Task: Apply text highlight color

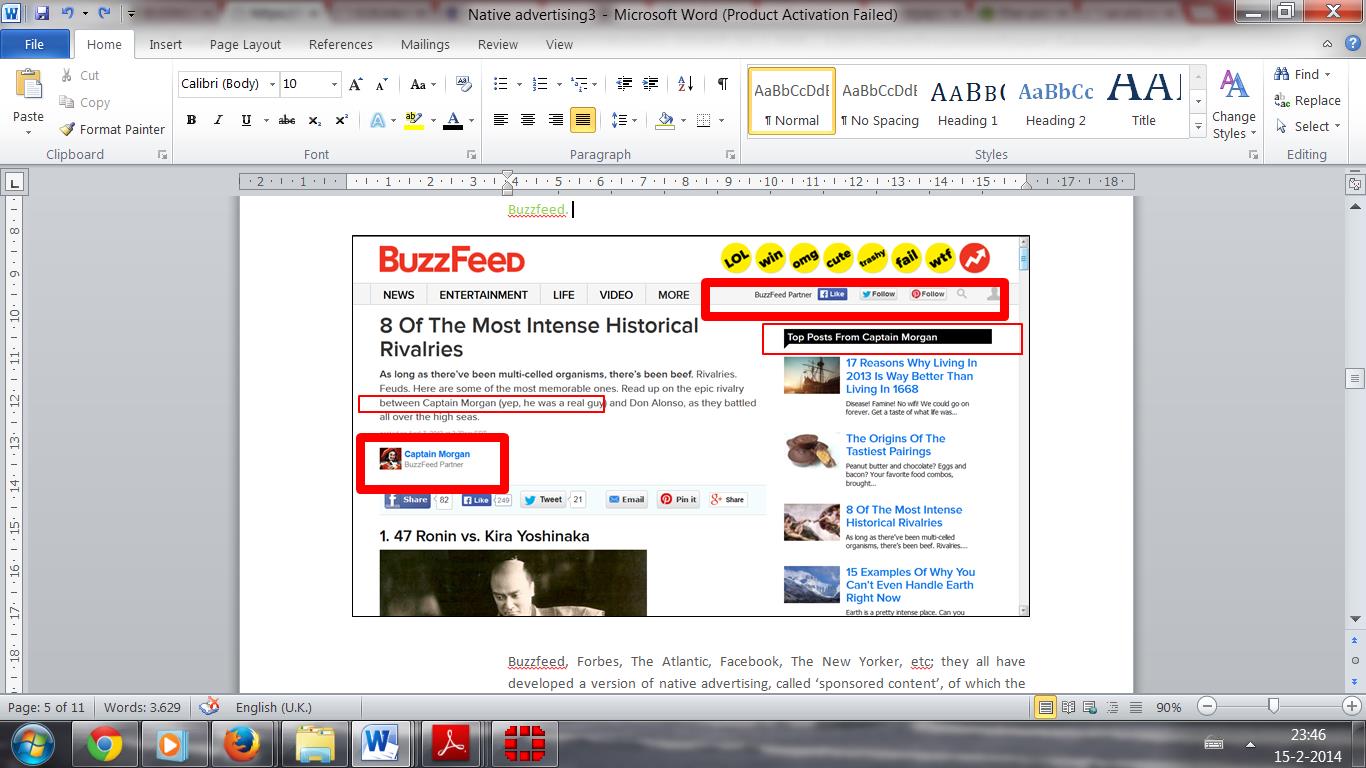Action: point(410,120)
